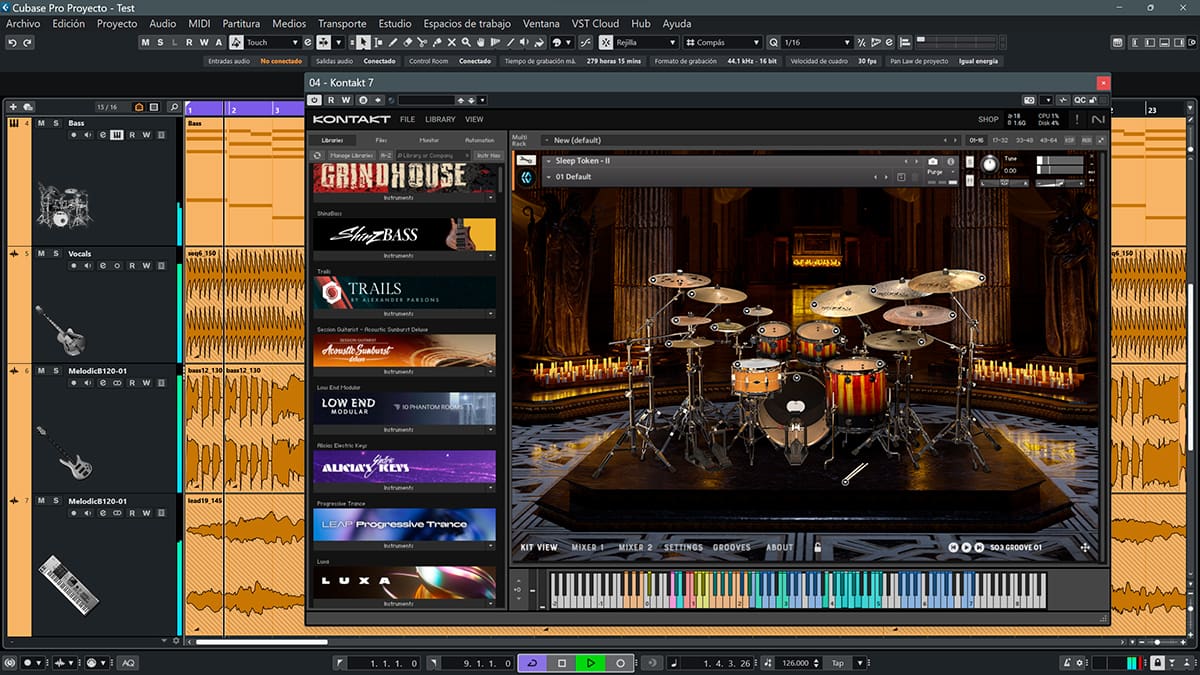Switch to the Files tab in Kontakt browser
The image size is (1200, 675).
tap(381, 140)
